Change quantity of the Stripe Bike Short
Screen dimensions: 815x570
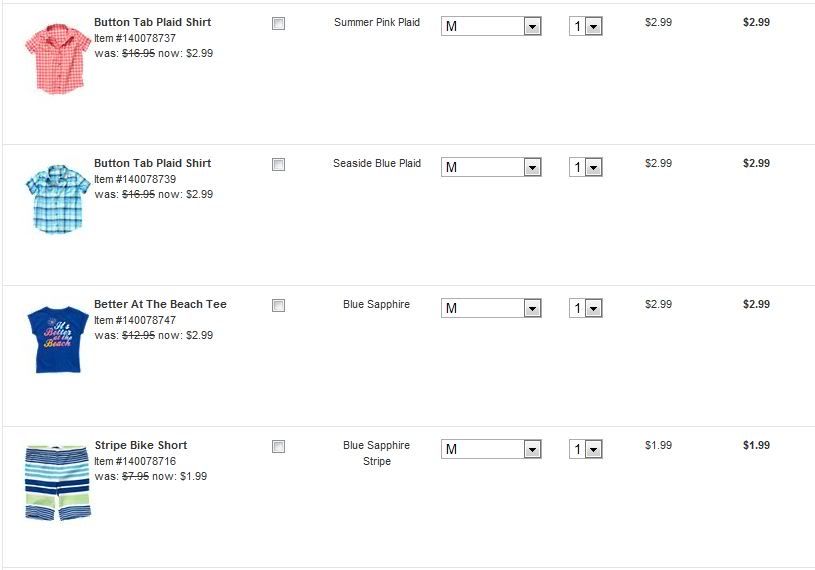pos(585,450)
